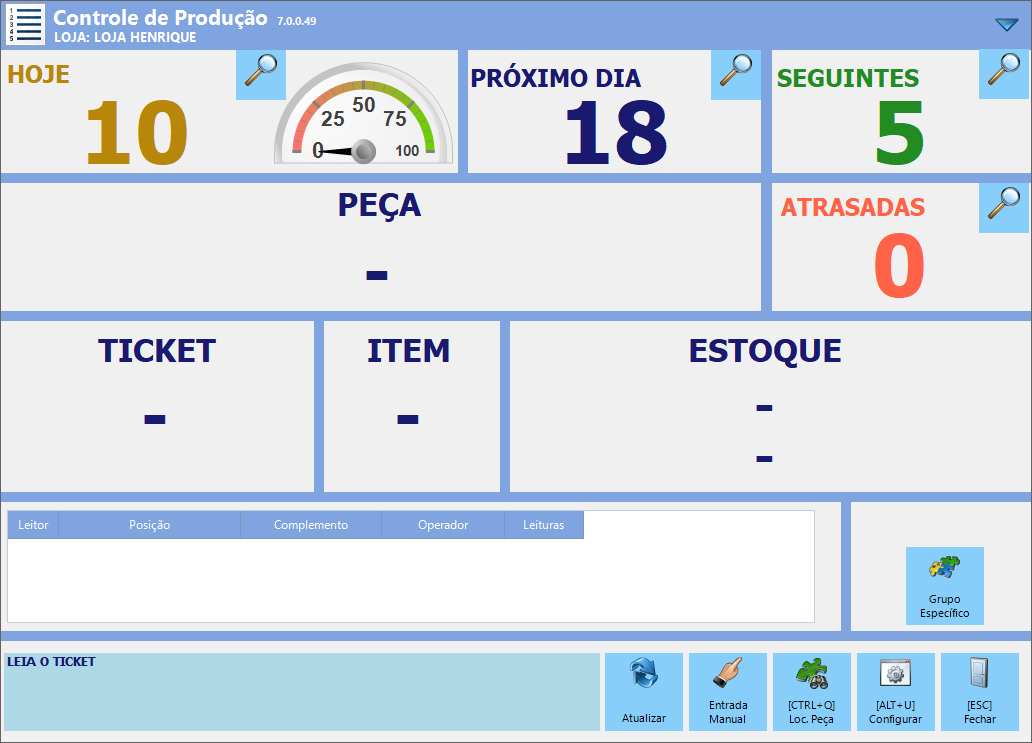Click the progress gauge dial
This screenshot has height=743, width=1032.
point(363,113)
